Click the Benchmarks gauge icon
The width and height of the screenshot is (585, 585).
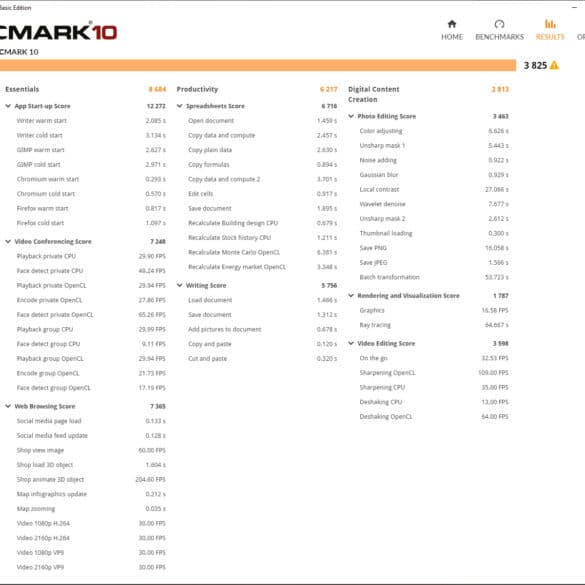[499, 24]
